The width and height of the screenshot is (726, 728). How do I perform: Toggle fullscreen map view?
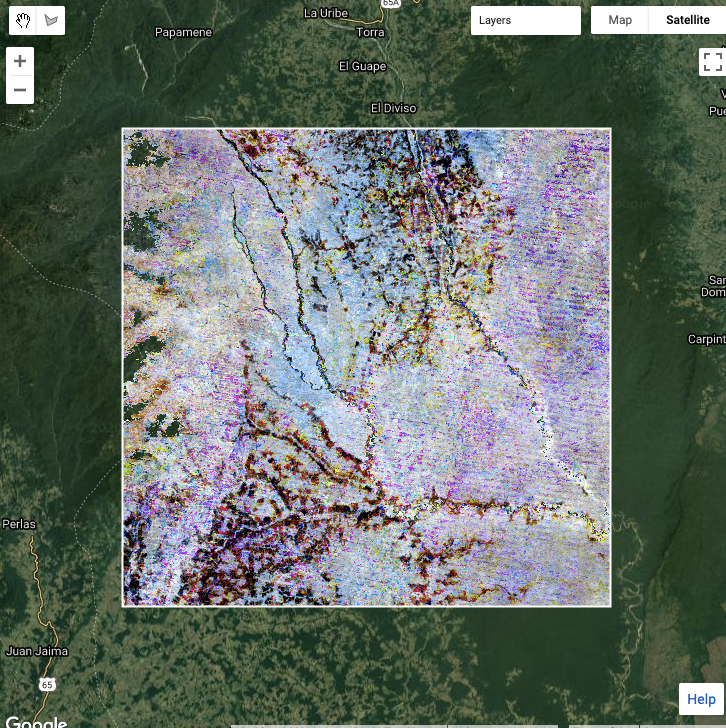pyautogui.click(x=710, y=62)
